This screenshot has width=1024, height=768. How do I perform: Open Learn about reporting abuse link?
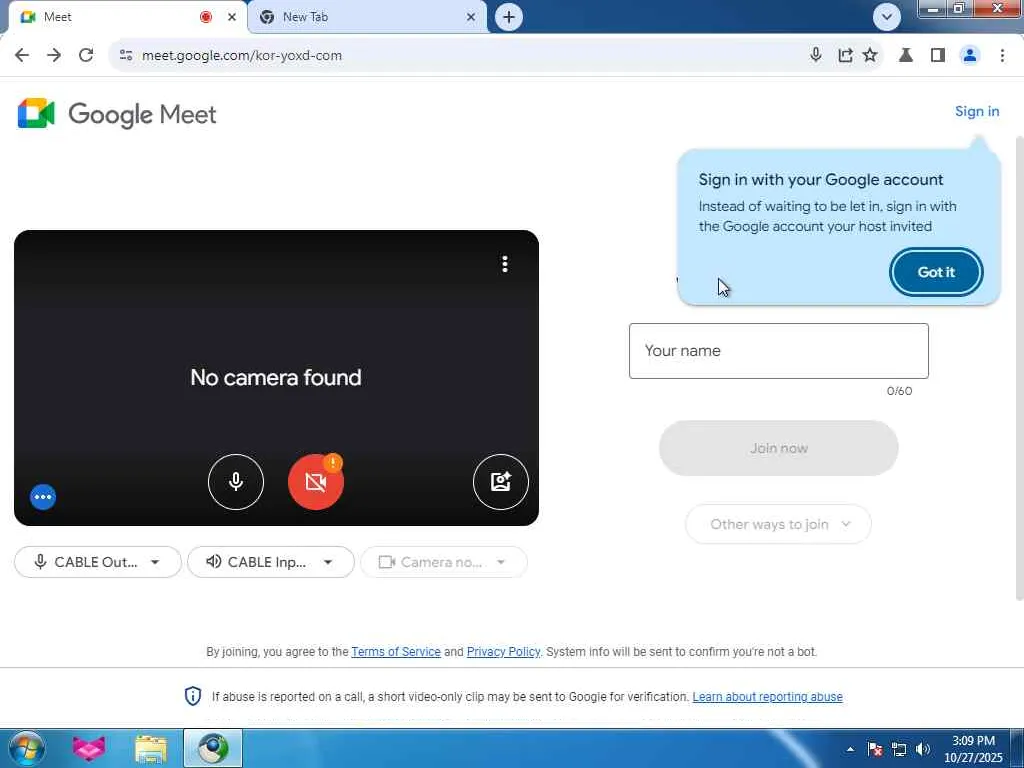[x=767, y=697]
